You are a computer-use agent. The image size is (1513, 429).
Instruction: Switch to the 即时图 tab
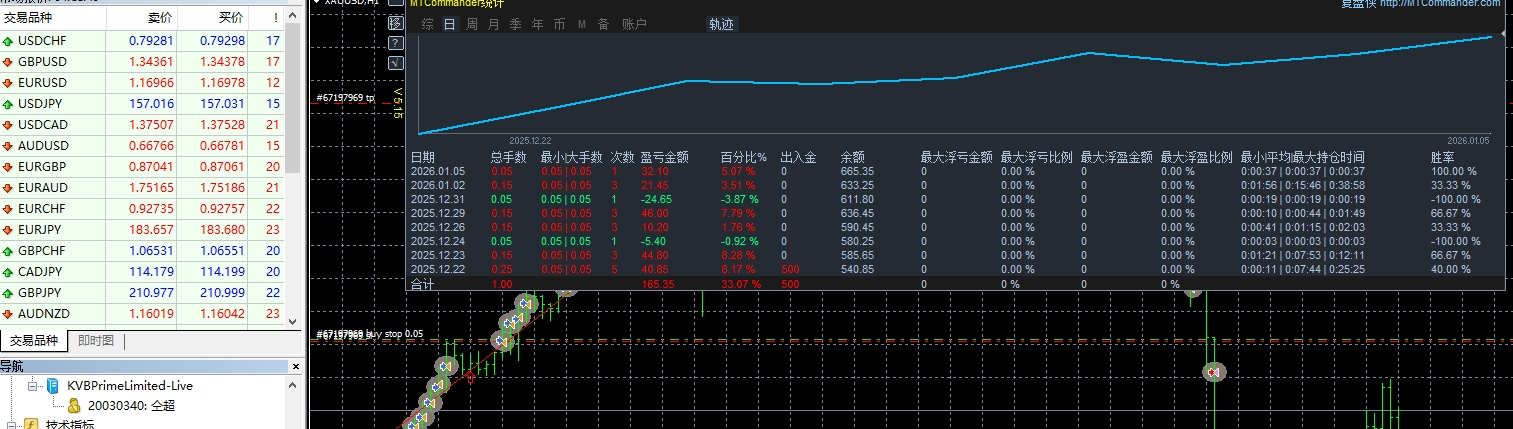[96, 341]
